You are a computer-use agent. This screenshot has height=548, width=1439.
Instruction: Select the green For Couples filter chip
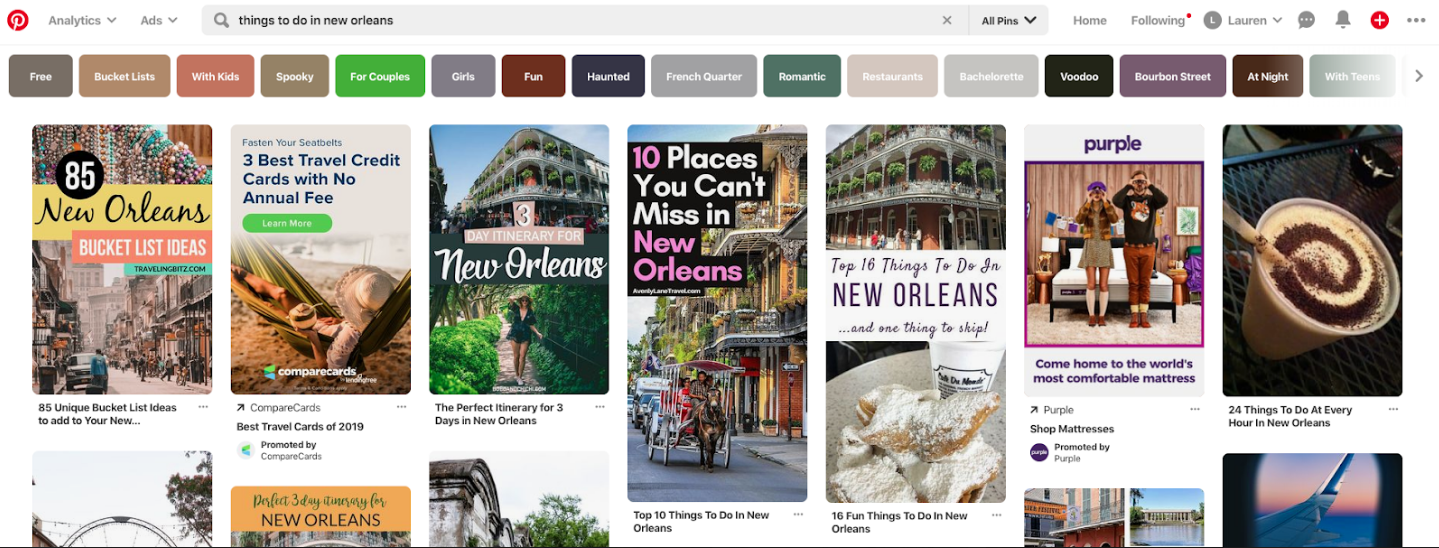click(x=380, y=76)
